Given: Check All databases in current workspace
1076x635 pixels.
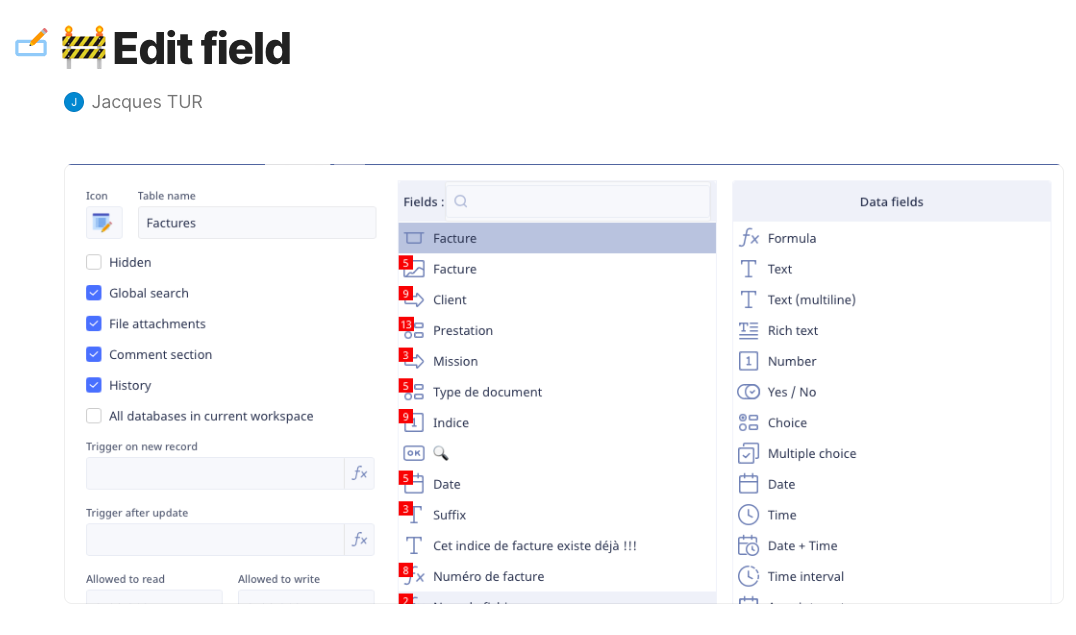Looking at the screenshot, I should pyautogui.click(x=94, y=416).
